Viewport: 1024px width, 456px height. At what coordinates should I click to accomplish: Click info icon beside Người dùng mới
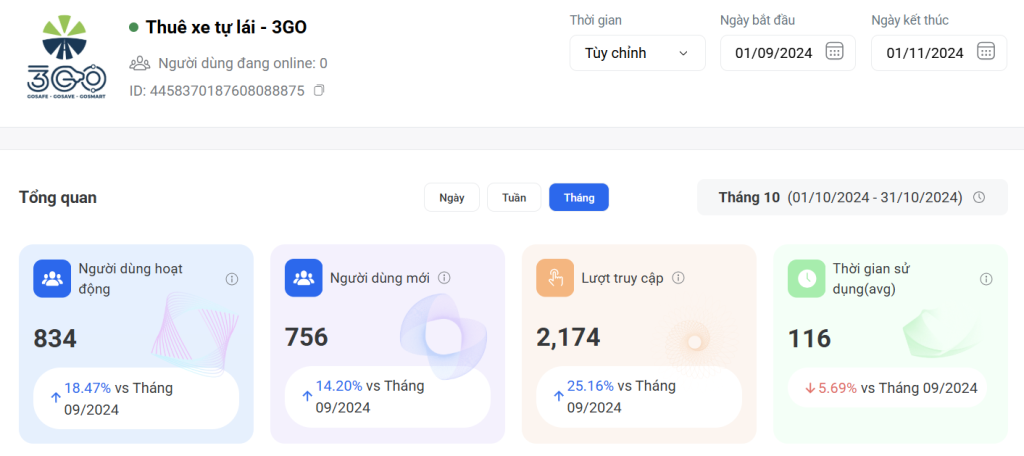point(444,278)
